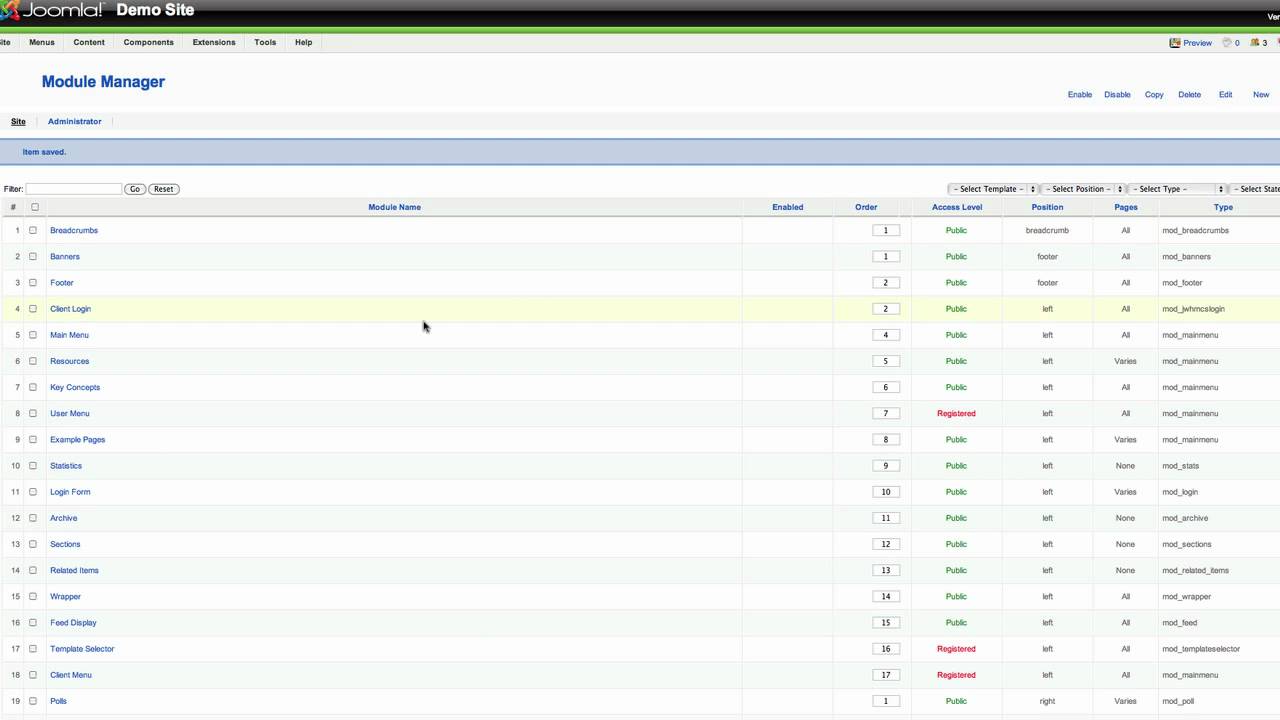This screenshot has height=720, width=1280.
Task: Check the Resources module checkbox
Action: pos(33,361)
